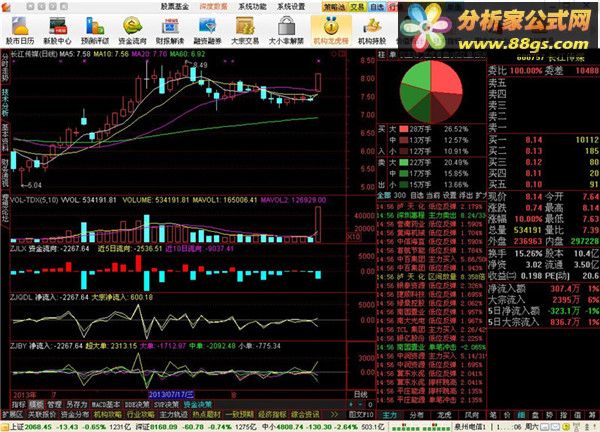Select the 指标 tab below the chart

(19, 404)
